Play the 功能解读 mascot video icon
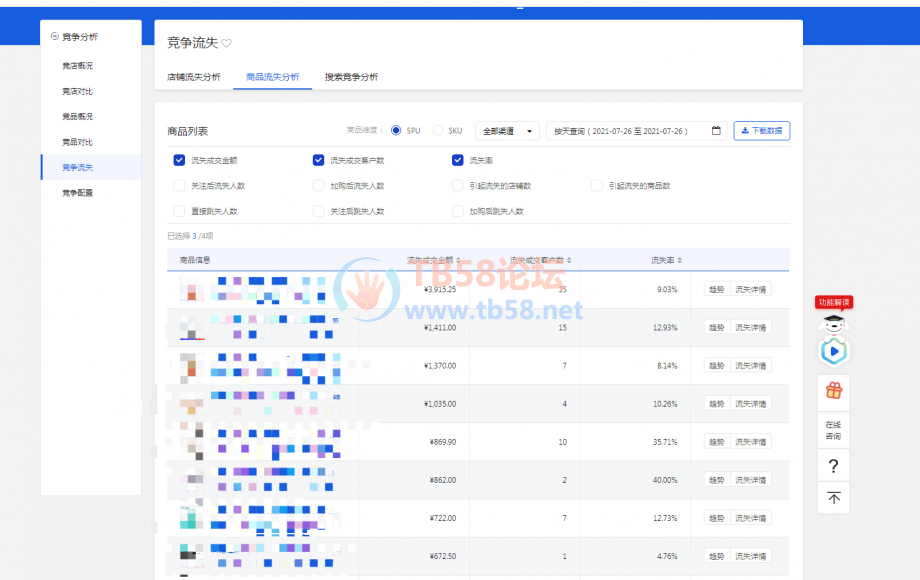This screenshot has height=580, width=920. pyautogui.click(x=833, y=351)
